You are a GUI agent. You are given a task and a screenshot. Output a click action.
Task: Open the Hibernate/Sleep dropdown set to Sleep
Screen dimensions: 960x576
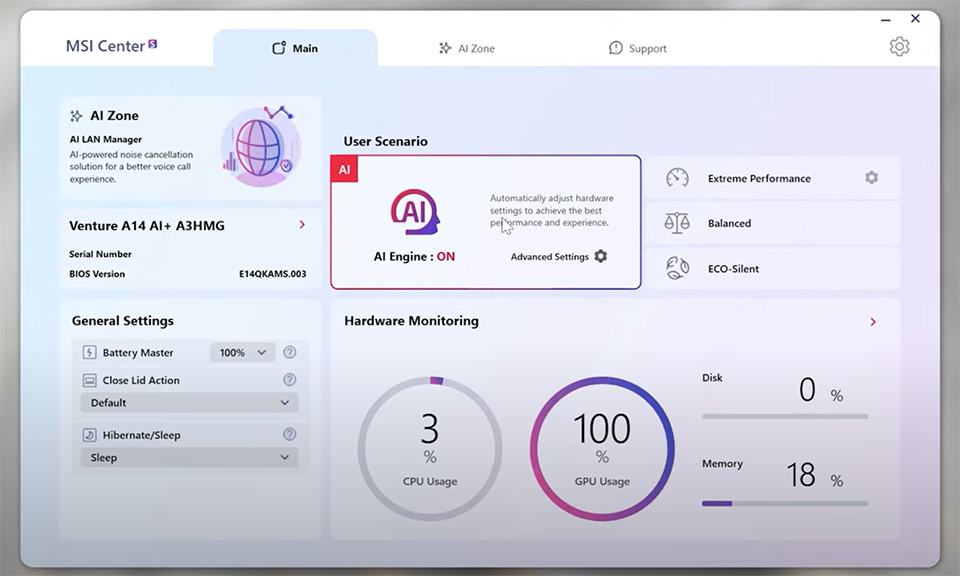tap(188, 458)
